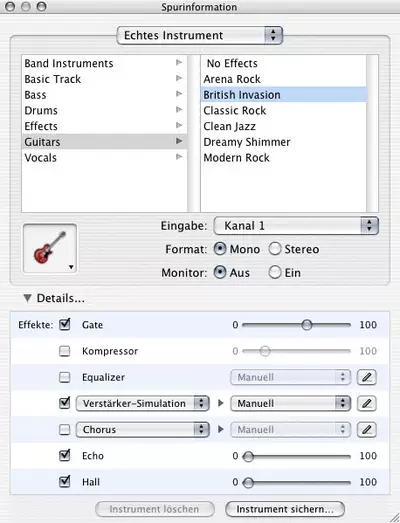Screen dimensions: 400x523
Task: Select the Mono format radio button
Action: (x=220, y=249)
